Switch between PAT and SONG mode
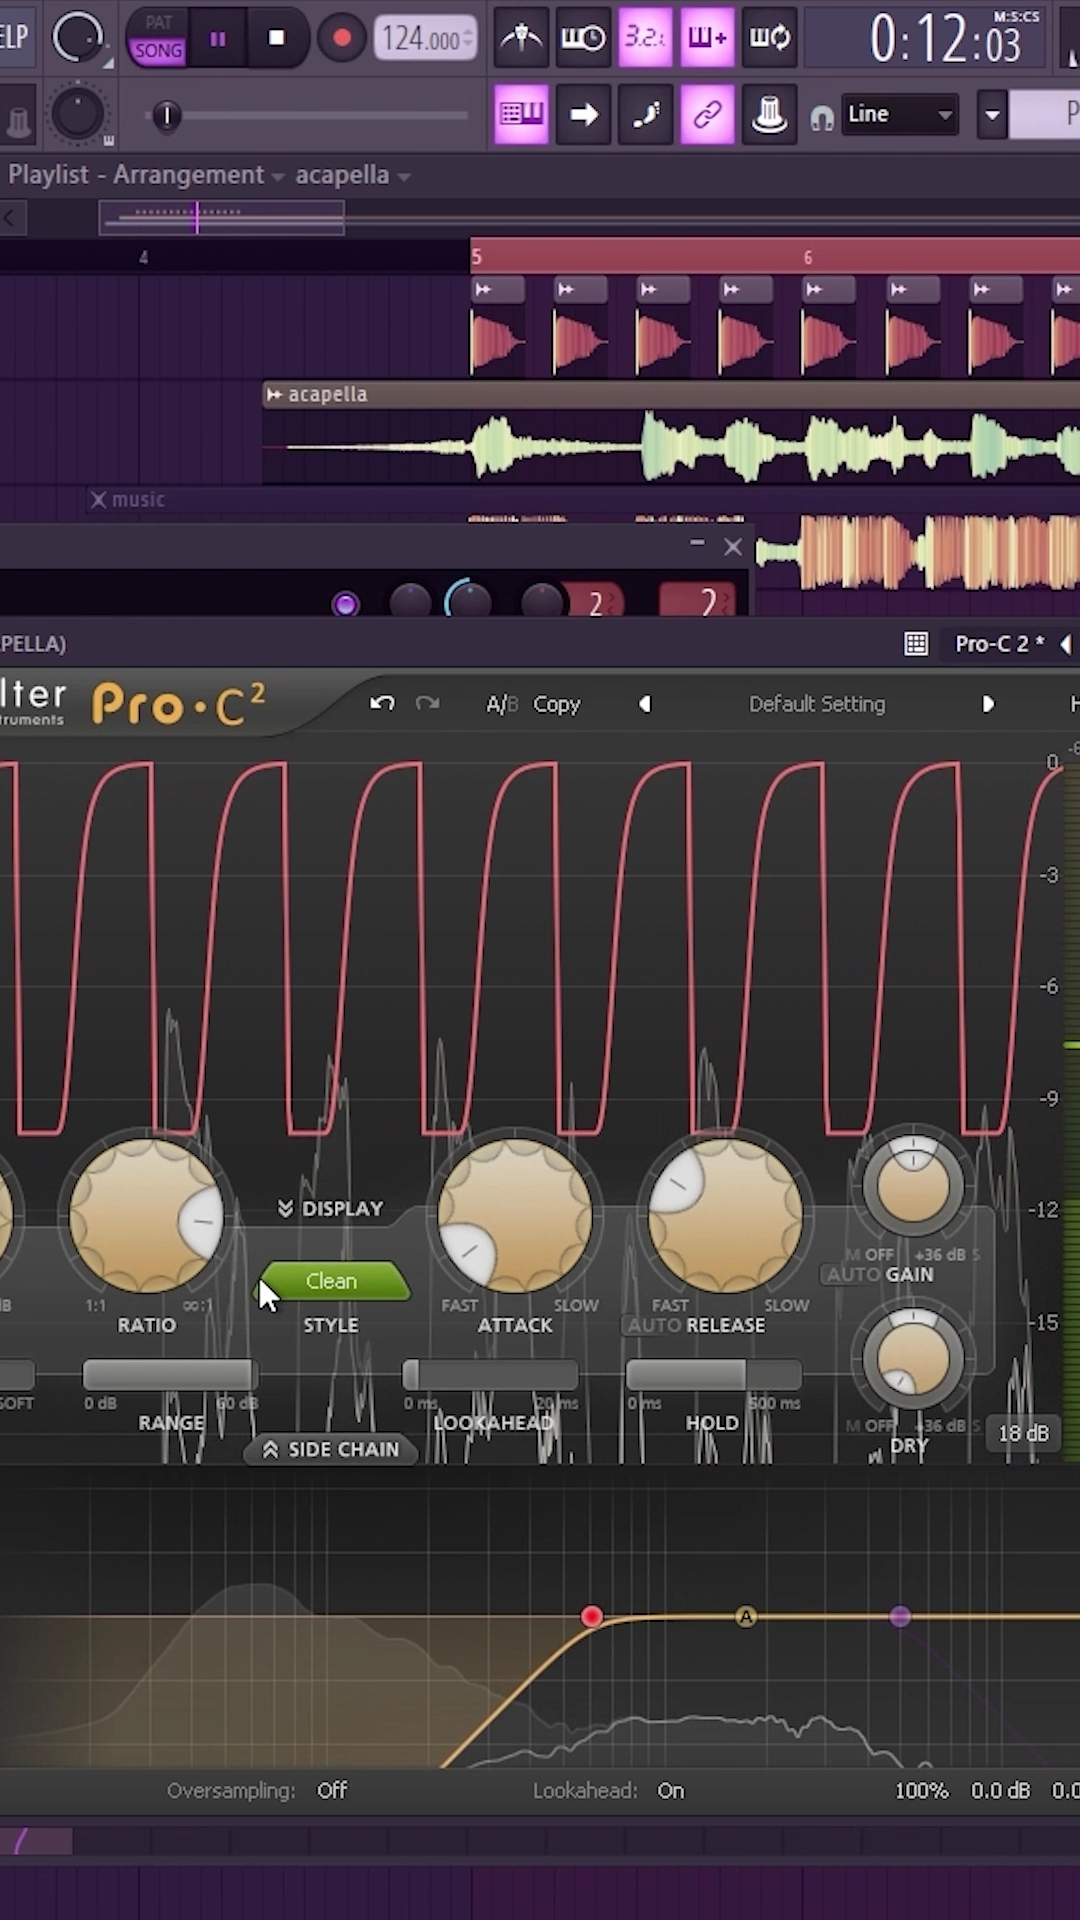 pos(158,38)
